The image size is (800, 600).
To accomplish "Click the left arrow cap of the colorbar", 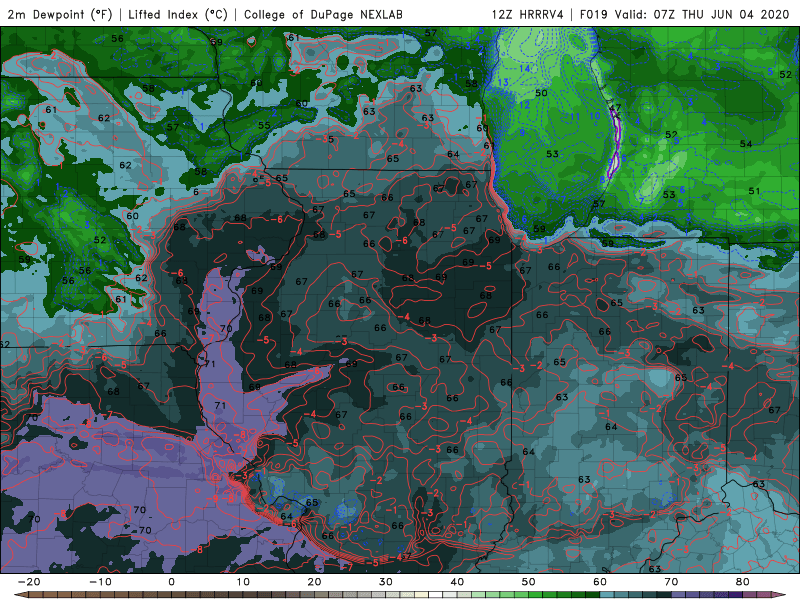I will [20, 595].
